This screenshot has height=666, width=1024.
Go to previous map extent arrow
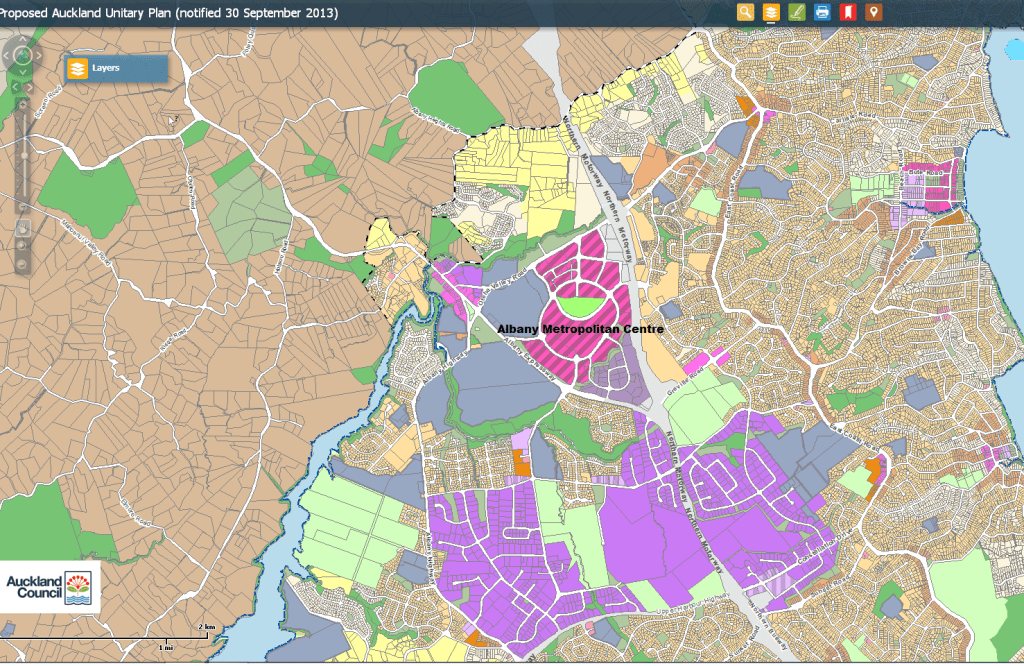coord(15,87)
